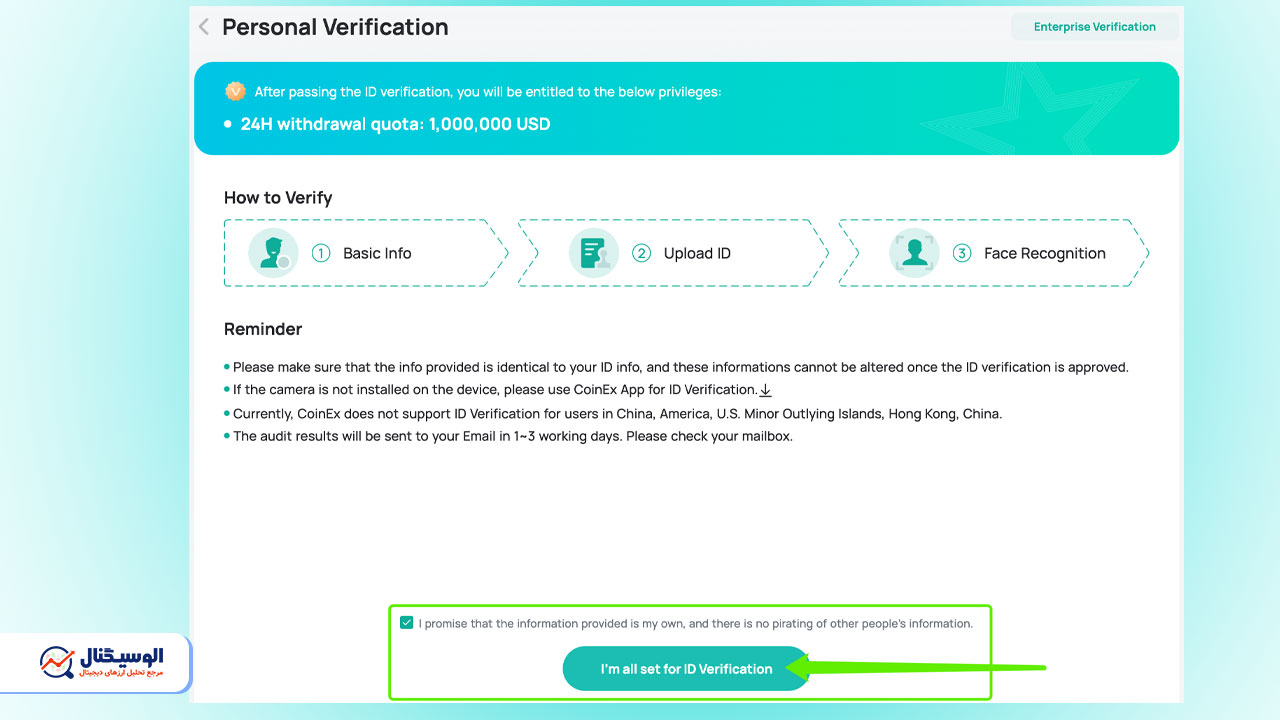Click the 'I promise that the information' statement
This screenshot has height=720, width=1280.
tap(695, 623)
